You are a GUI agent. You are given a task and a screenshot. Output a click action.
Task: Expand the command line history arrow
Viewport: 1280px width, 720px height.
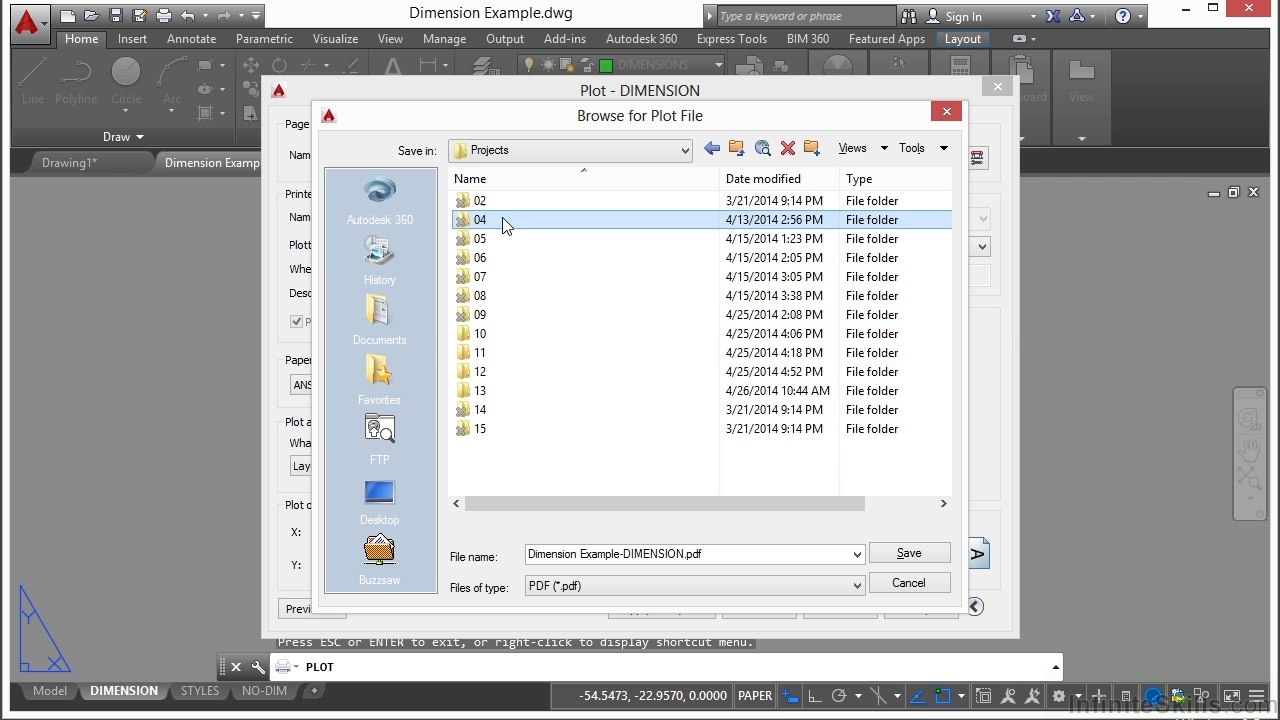click(1055, 667)
